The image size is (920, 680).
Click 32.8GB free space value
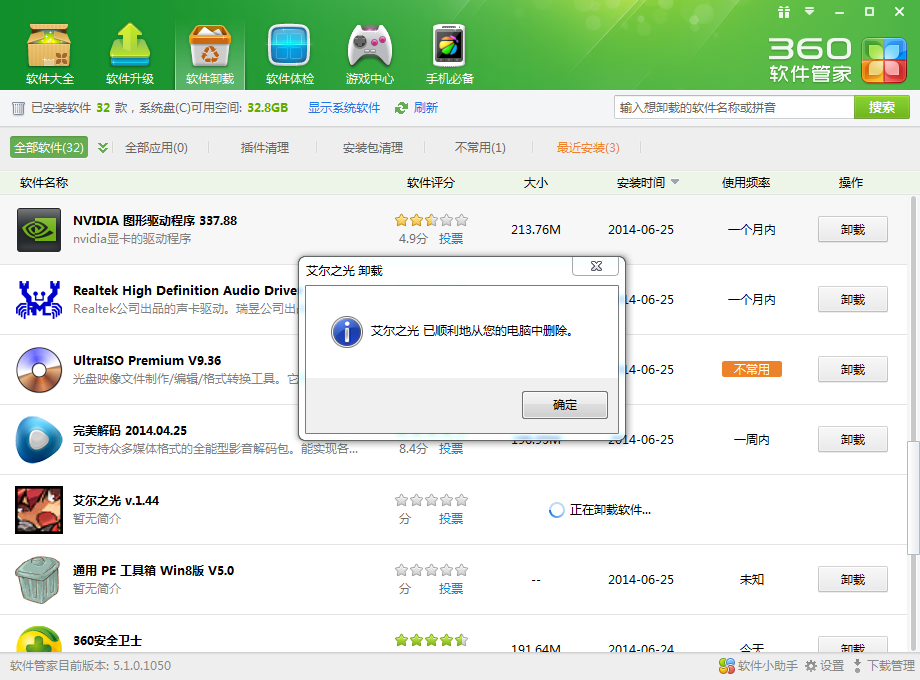268,108
